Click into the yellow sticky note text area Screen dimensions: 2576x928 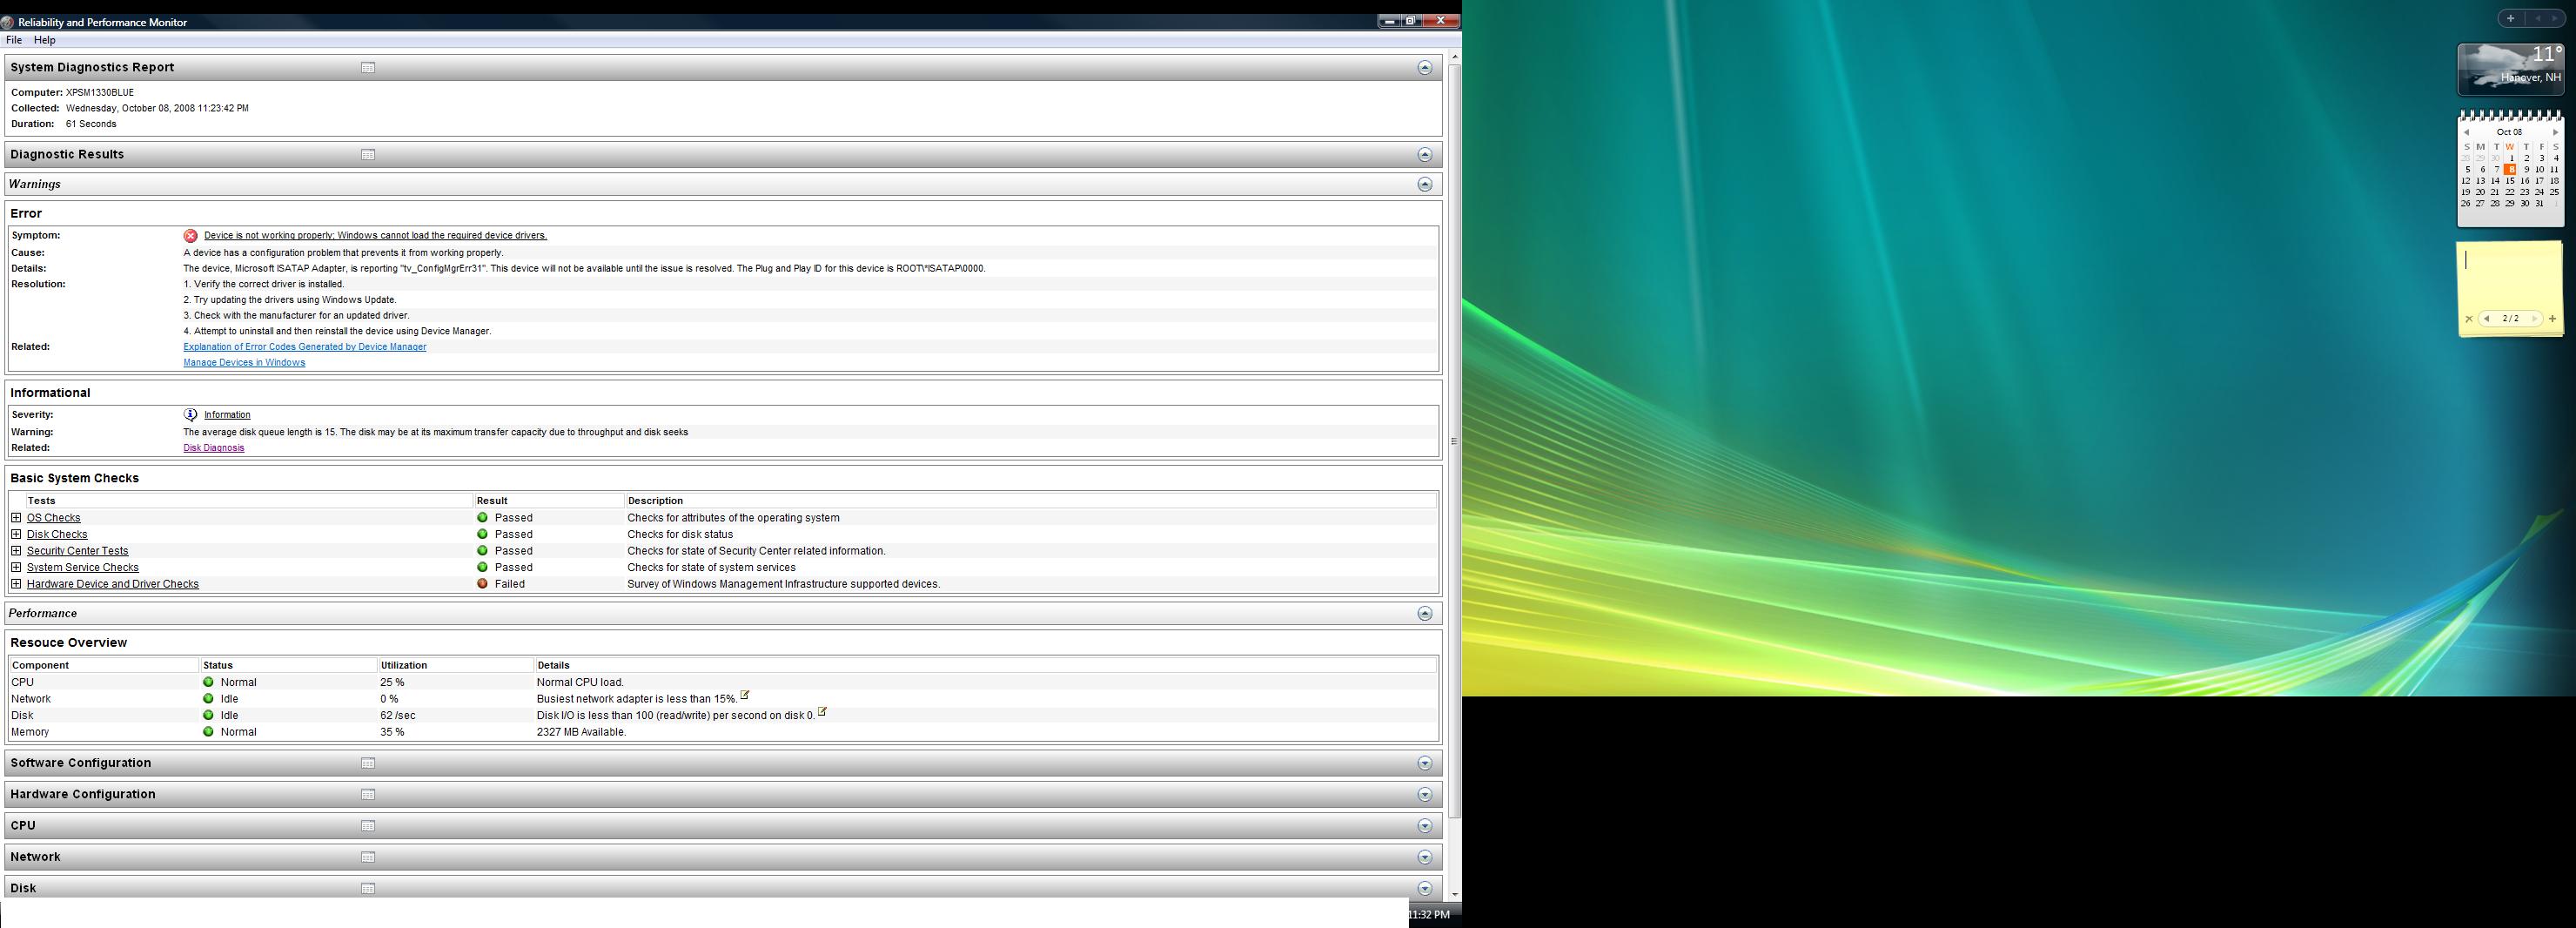[x=2510, y=277]
